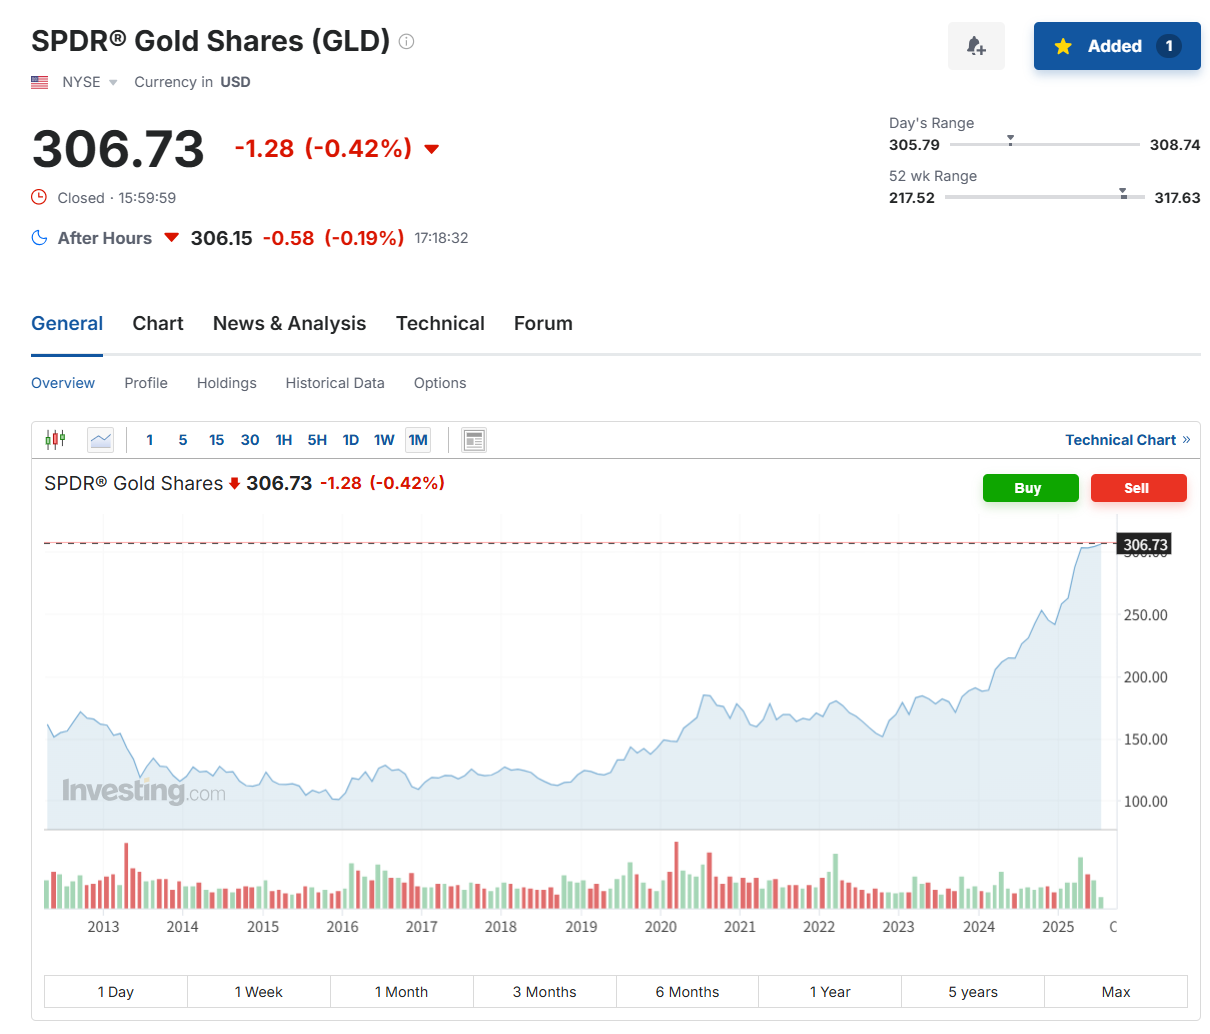
Task: Click the Currency in USD label
Action: (192, 82)
